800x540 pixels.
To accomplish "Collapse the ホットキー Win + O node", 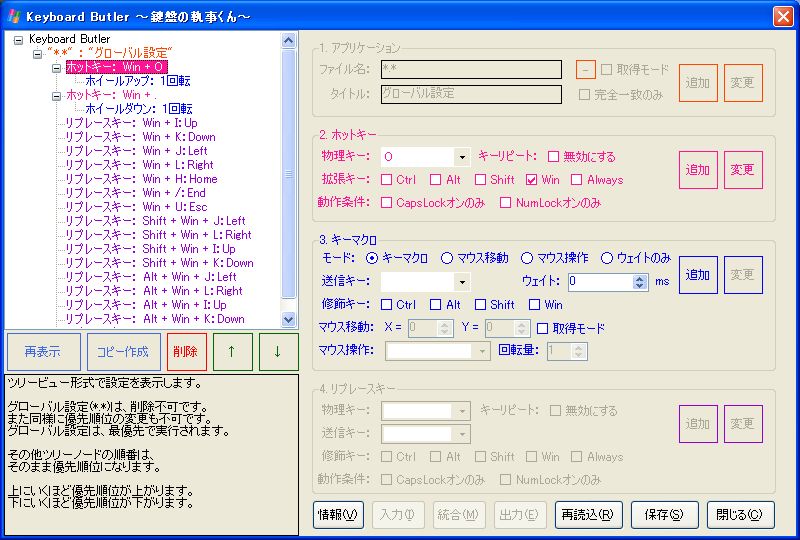I will point(57,67).
